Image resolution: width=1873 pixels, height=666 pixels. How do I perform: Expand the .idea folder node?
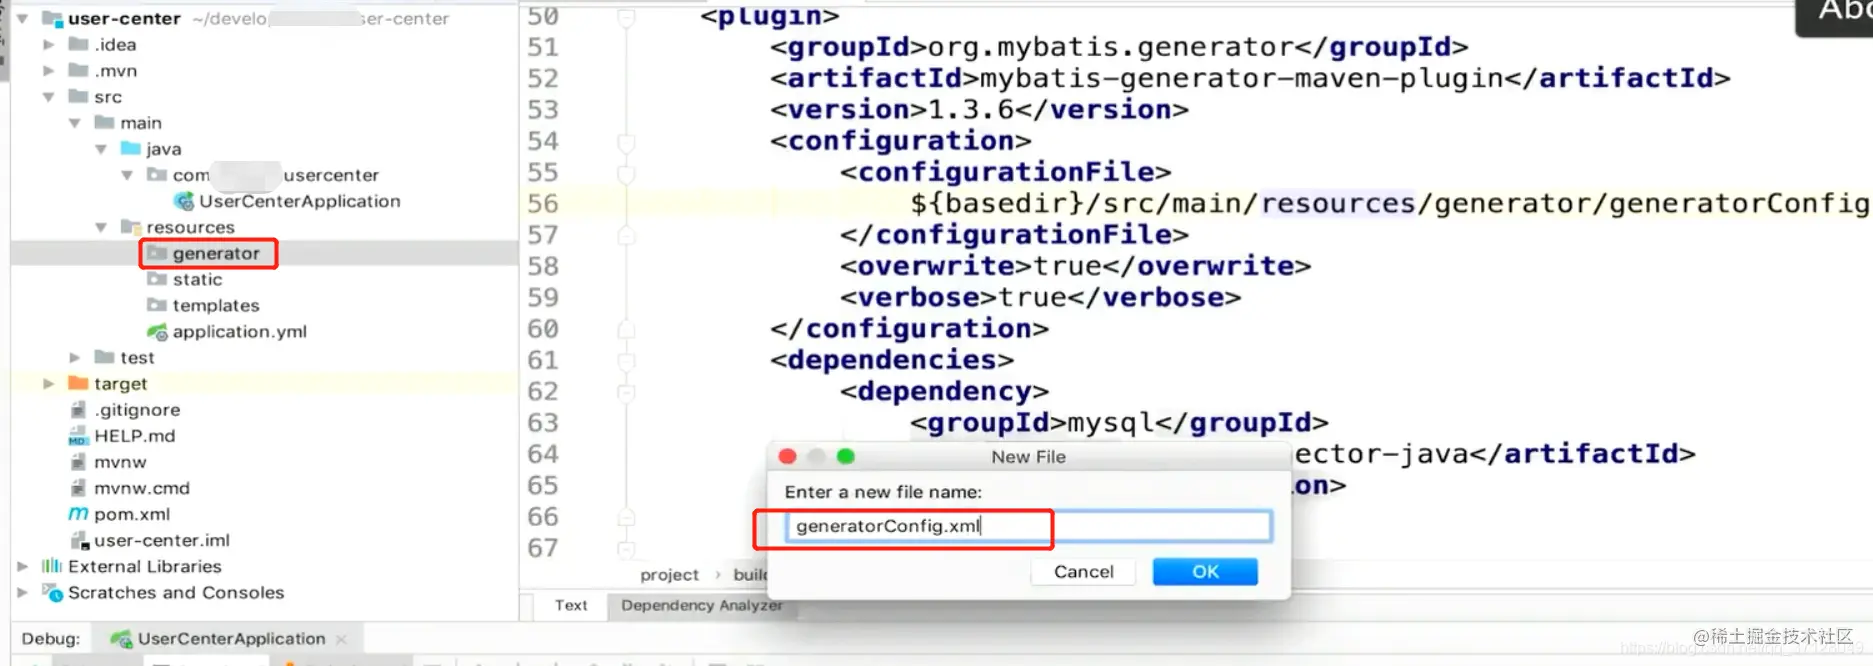pyautogui.click(x=48, y=44)
